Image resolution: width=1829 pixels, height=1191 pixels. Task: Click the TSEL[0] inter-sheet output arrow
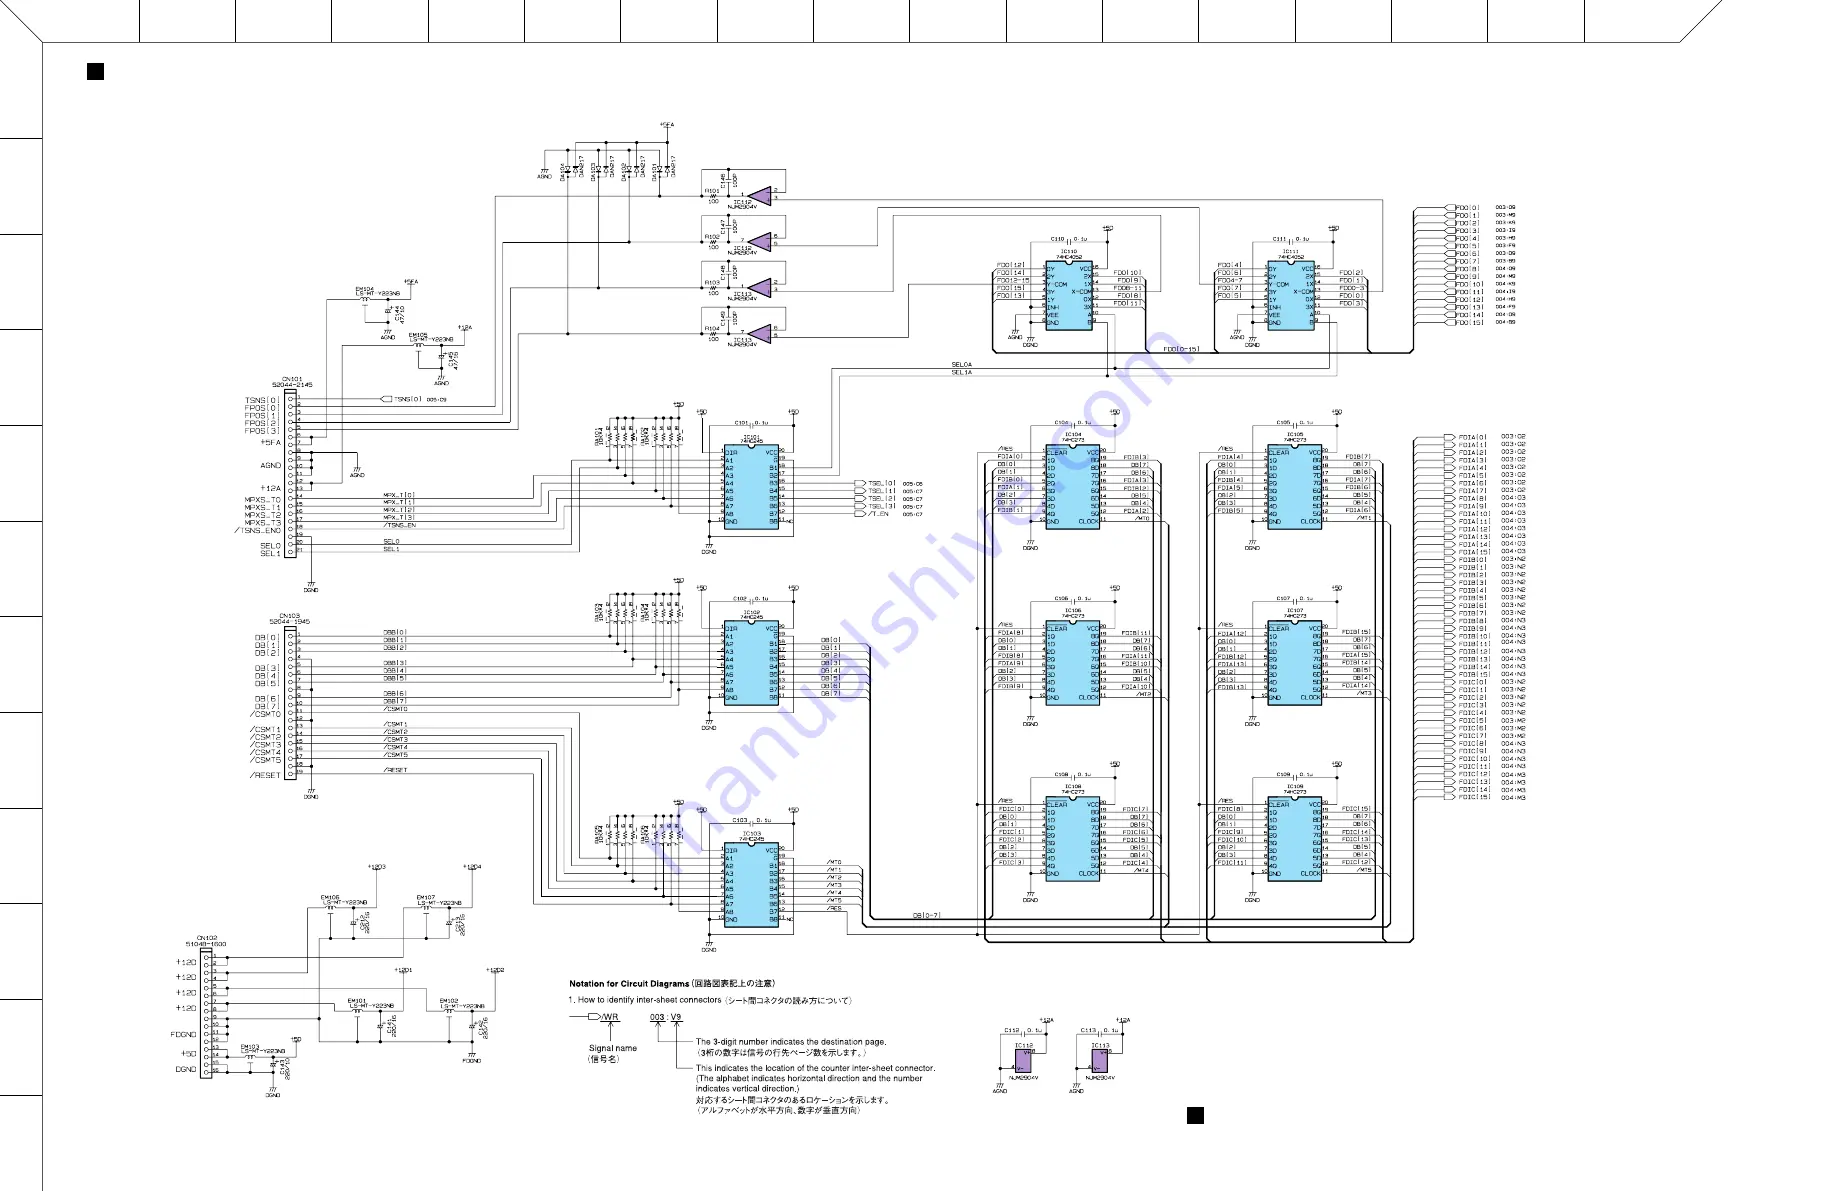859,484
